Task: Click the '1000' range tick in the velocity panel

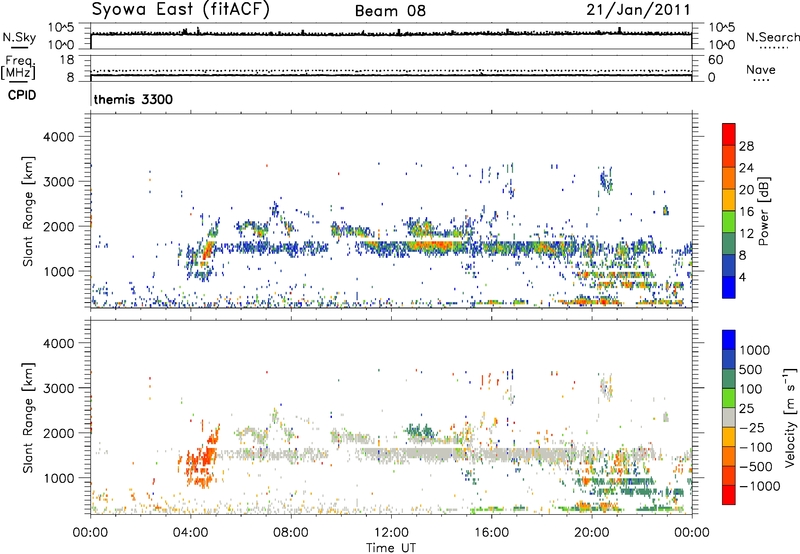Action: (x=59, y=478)
